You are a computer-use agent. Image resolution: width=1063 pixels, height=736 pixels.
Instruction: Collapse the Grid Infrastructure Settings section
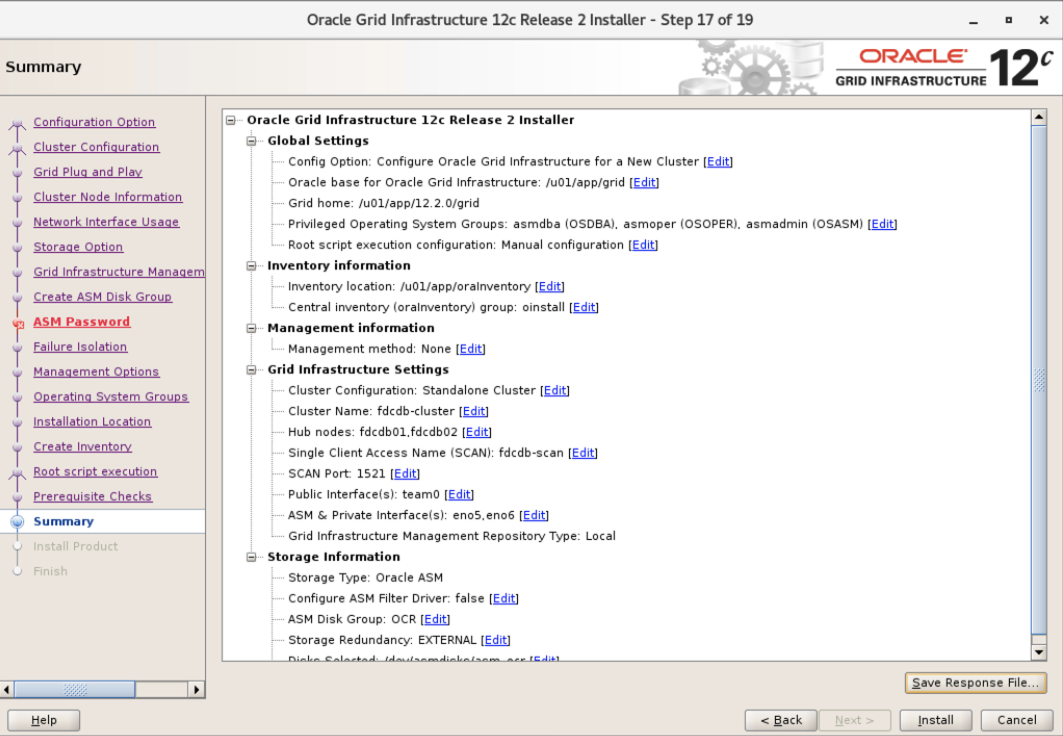pos(252,370)
